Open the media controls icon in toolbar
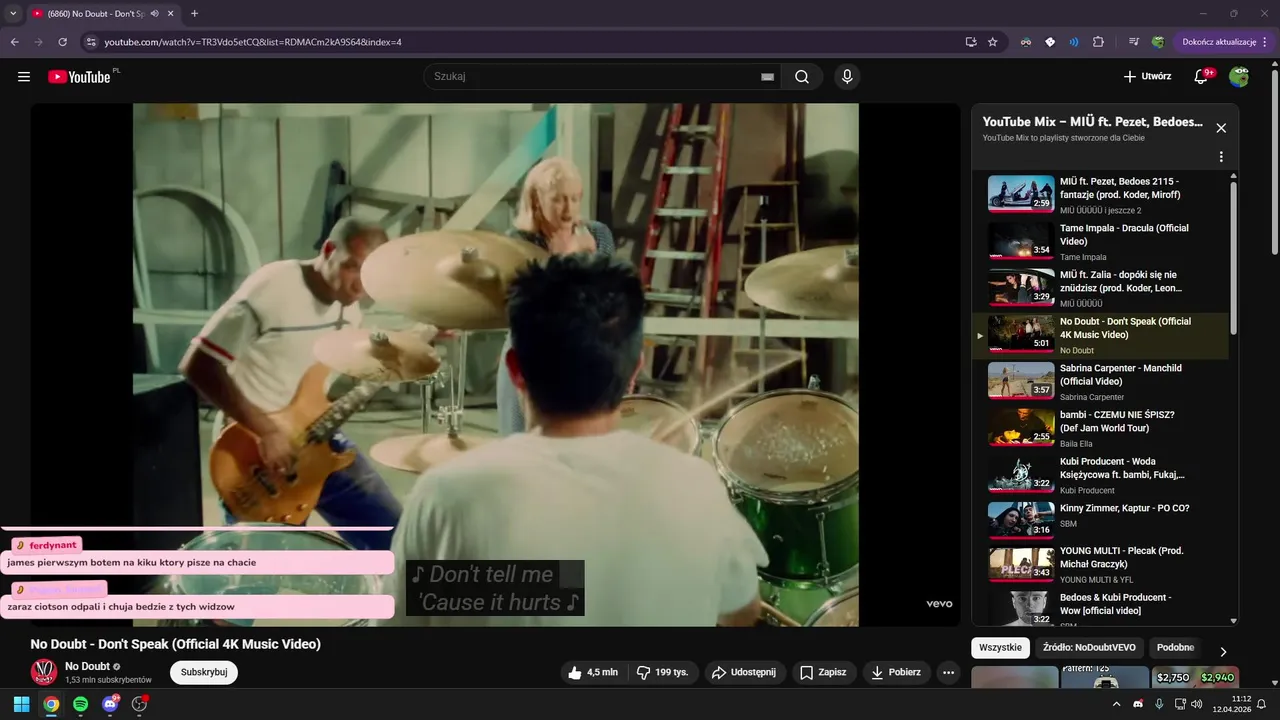 (x=1134, y=42)
